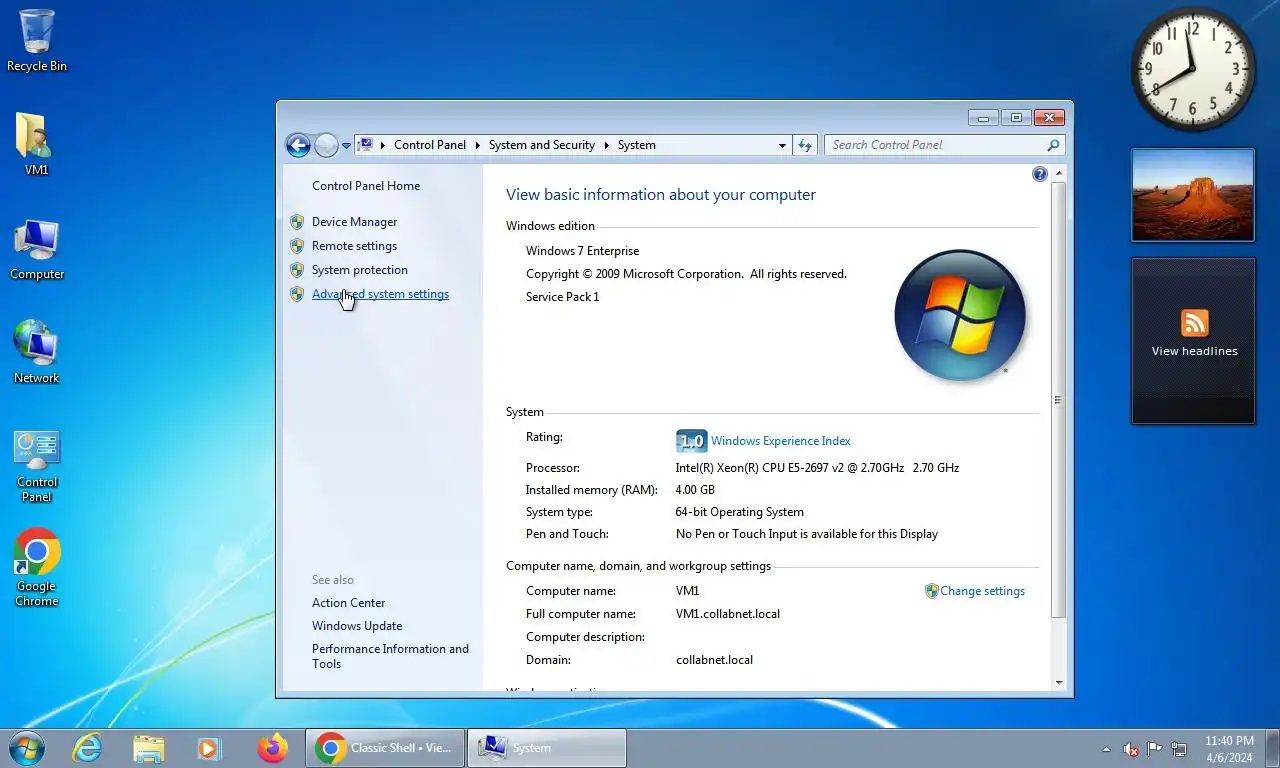Image resolution: width=1280 pixels, height=768 pixels.
Task: Open Remote settings link
Action: (x=354, y=246)
